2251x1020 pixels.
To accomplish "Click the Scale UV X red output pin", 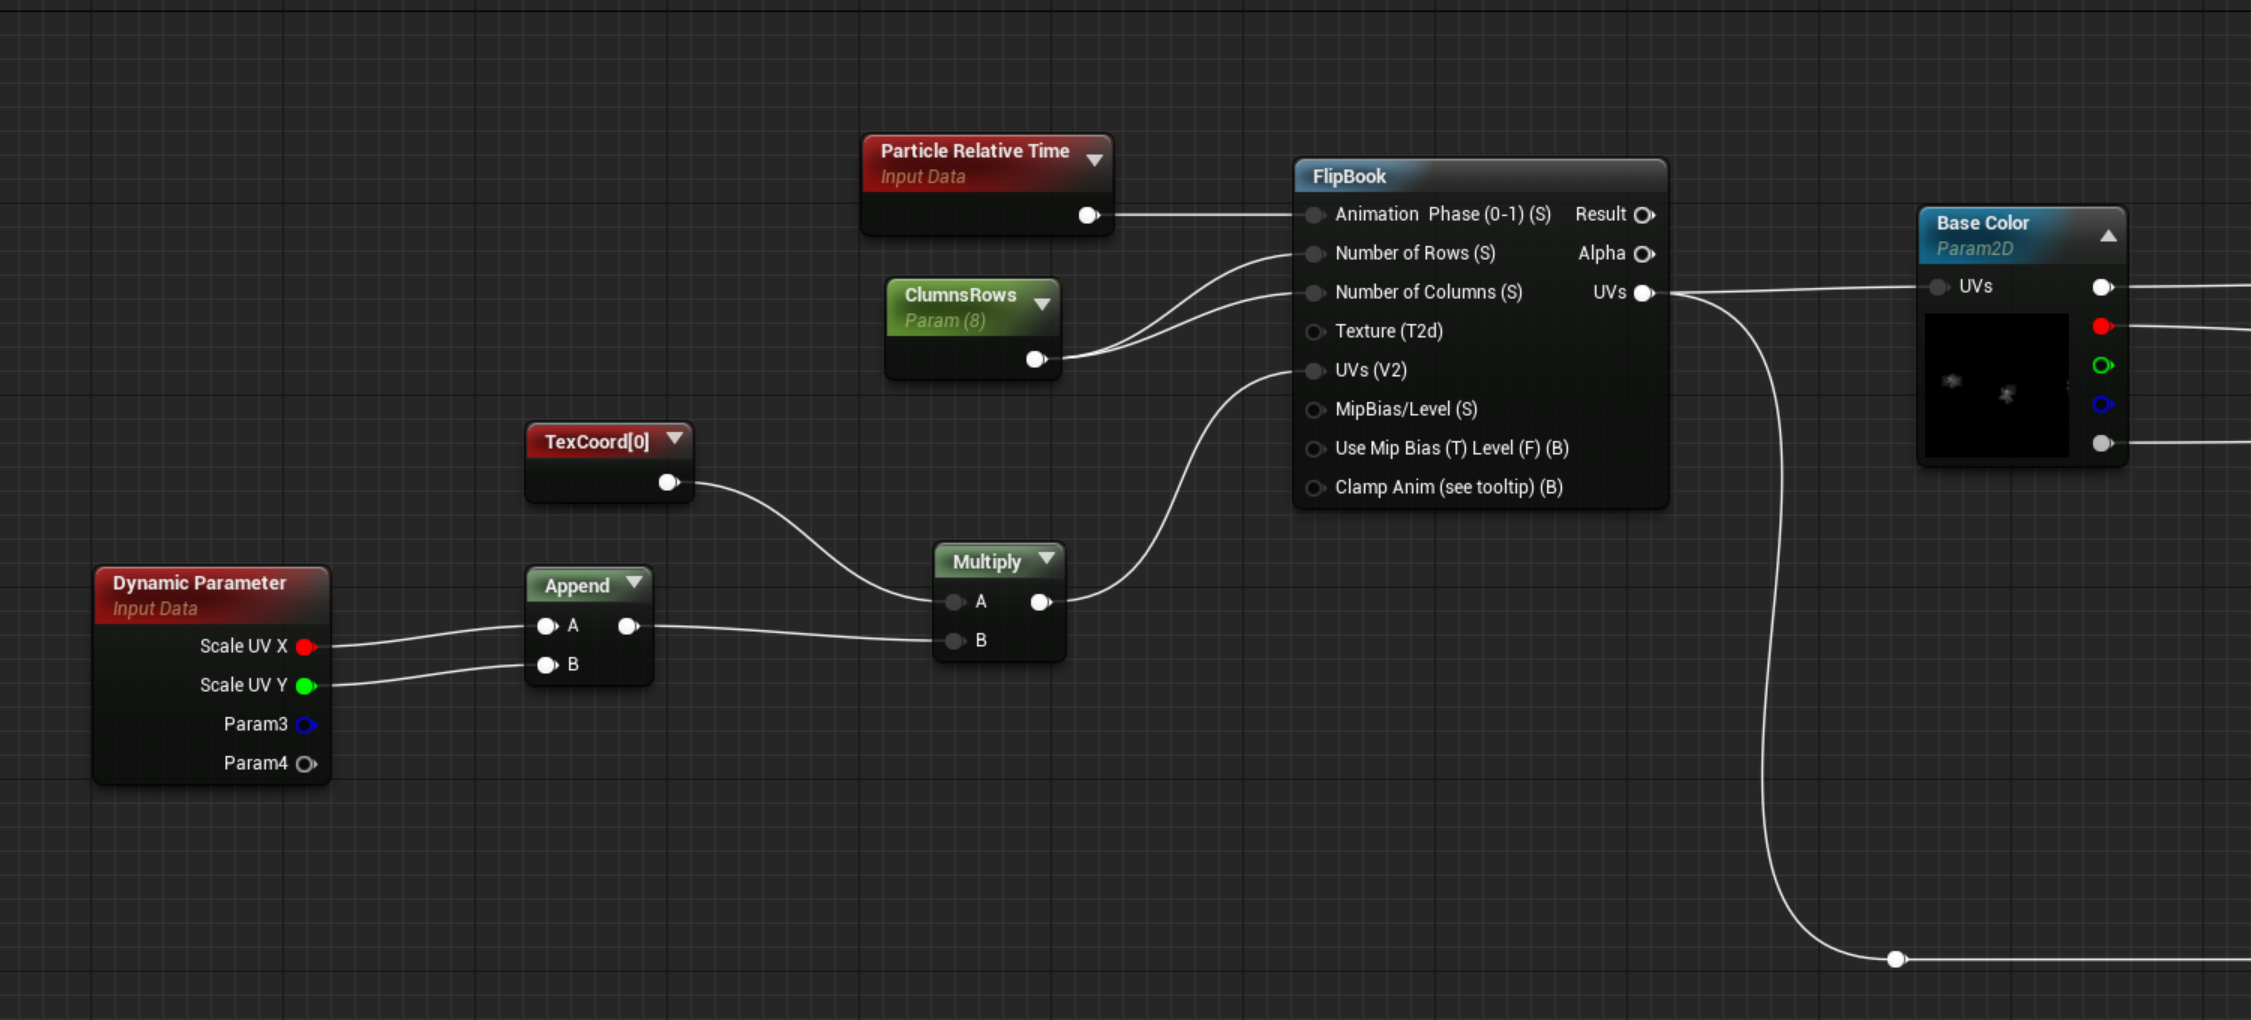I will point(306,647).
